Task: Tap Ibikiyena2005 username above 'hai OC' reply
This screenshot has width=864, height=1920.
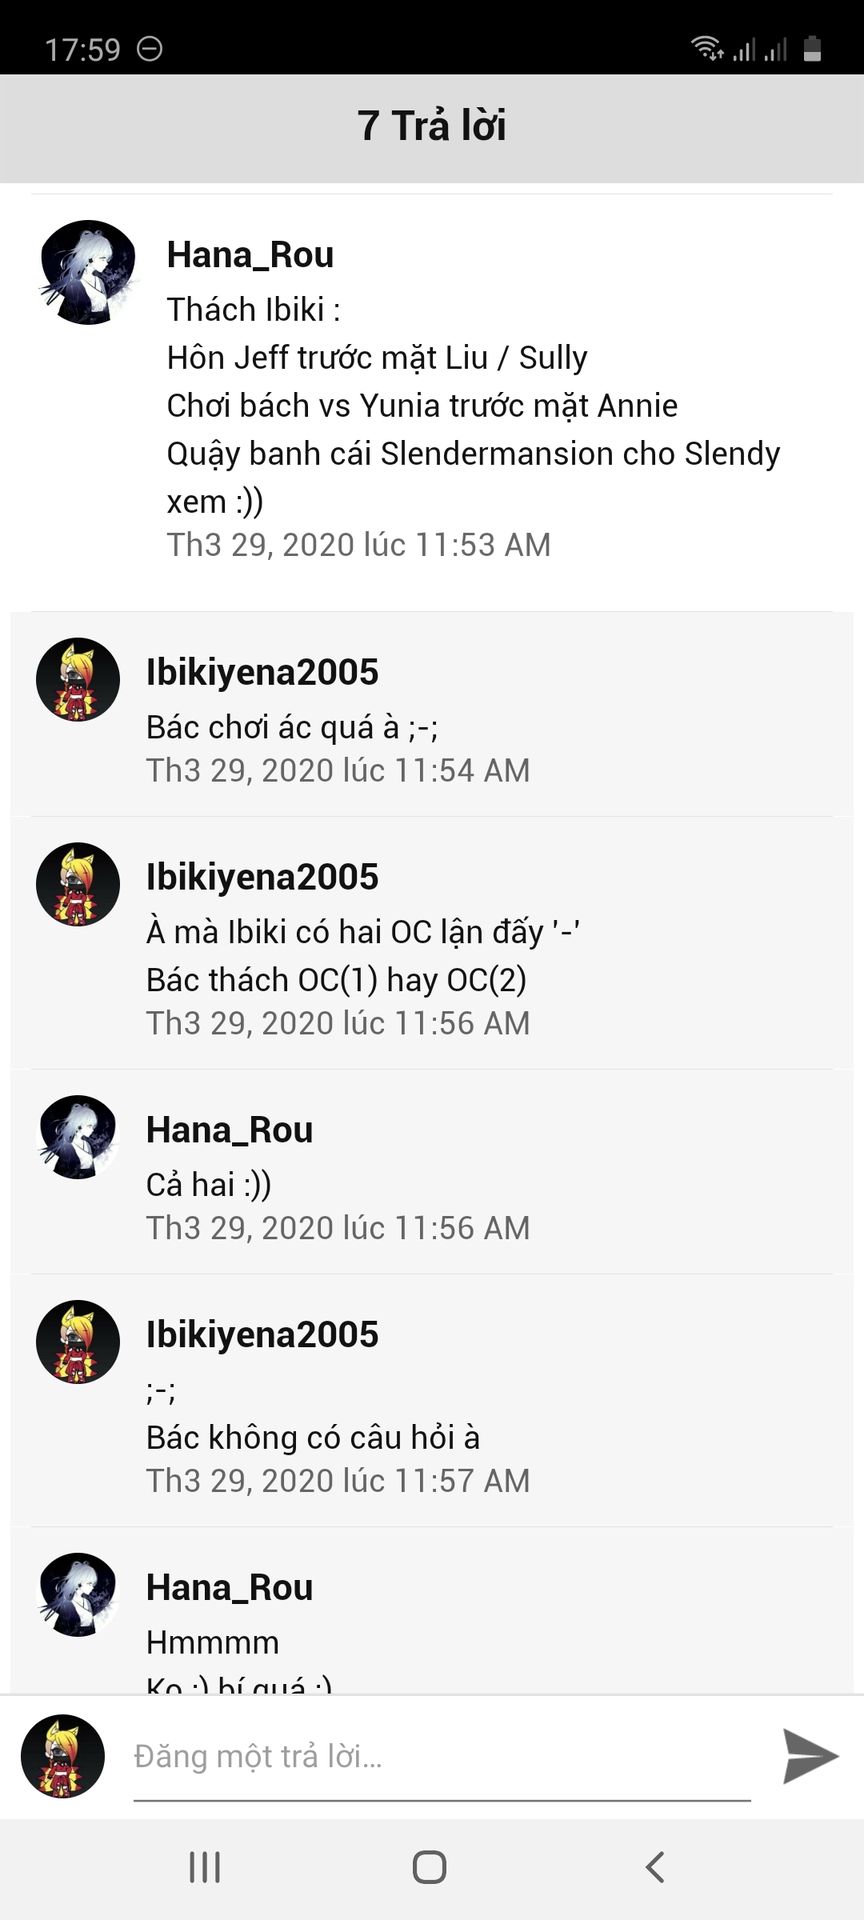Action: (262, 877)
